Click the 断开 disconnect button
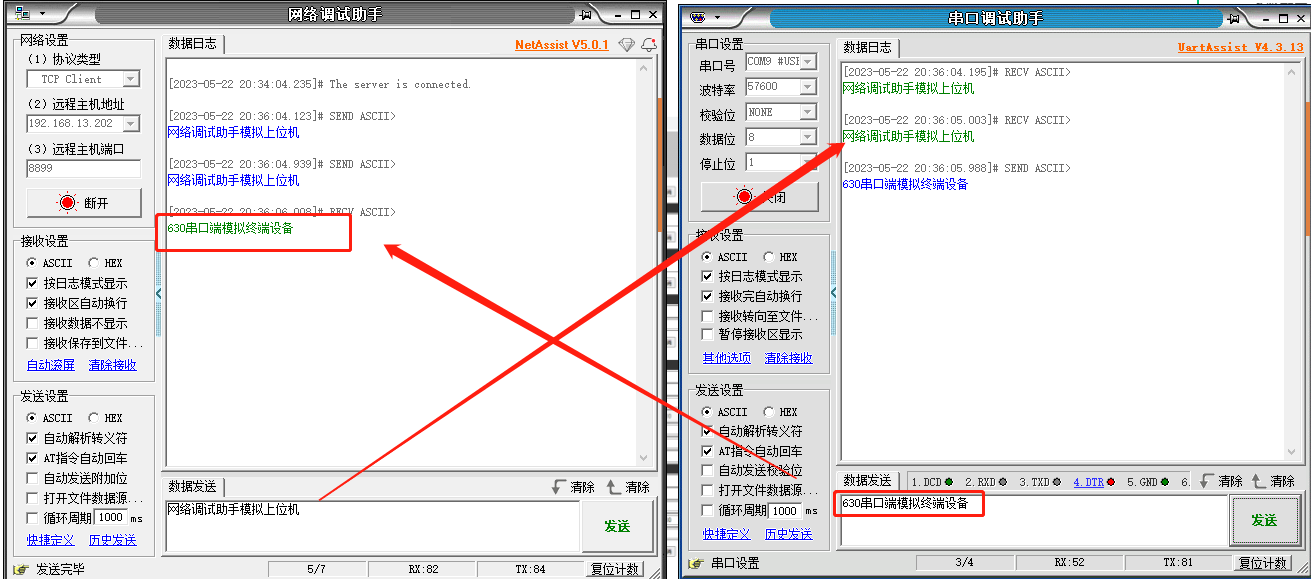1311x579 pixels. click(84, 203)
